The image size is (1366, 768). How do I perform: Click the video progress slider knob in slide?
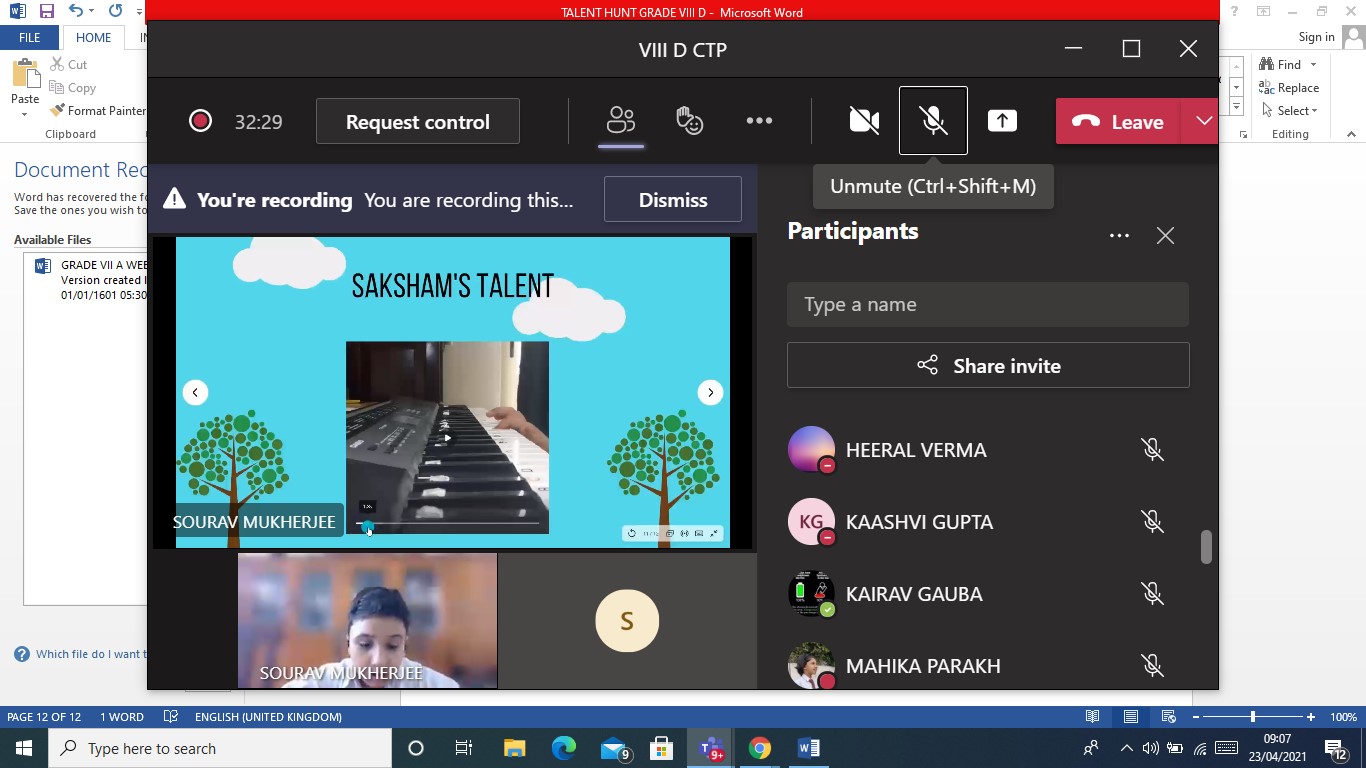367,525
